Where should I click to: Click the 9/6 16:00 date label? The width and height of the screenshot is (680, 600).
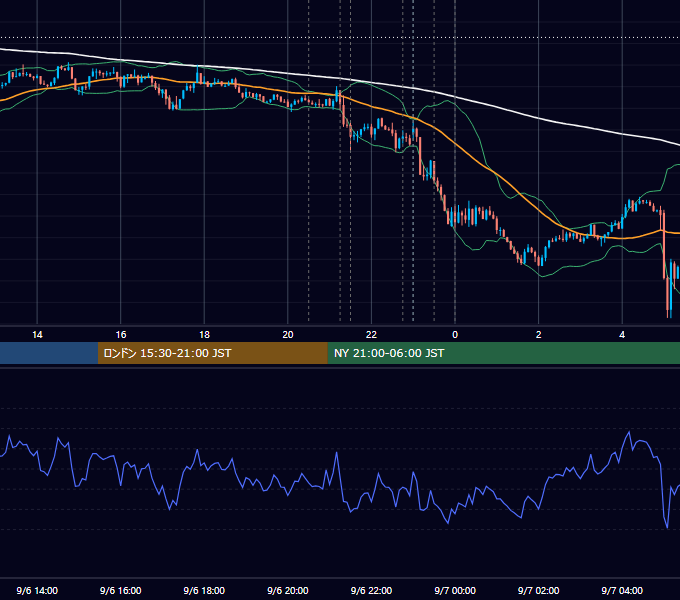(121, 590)
